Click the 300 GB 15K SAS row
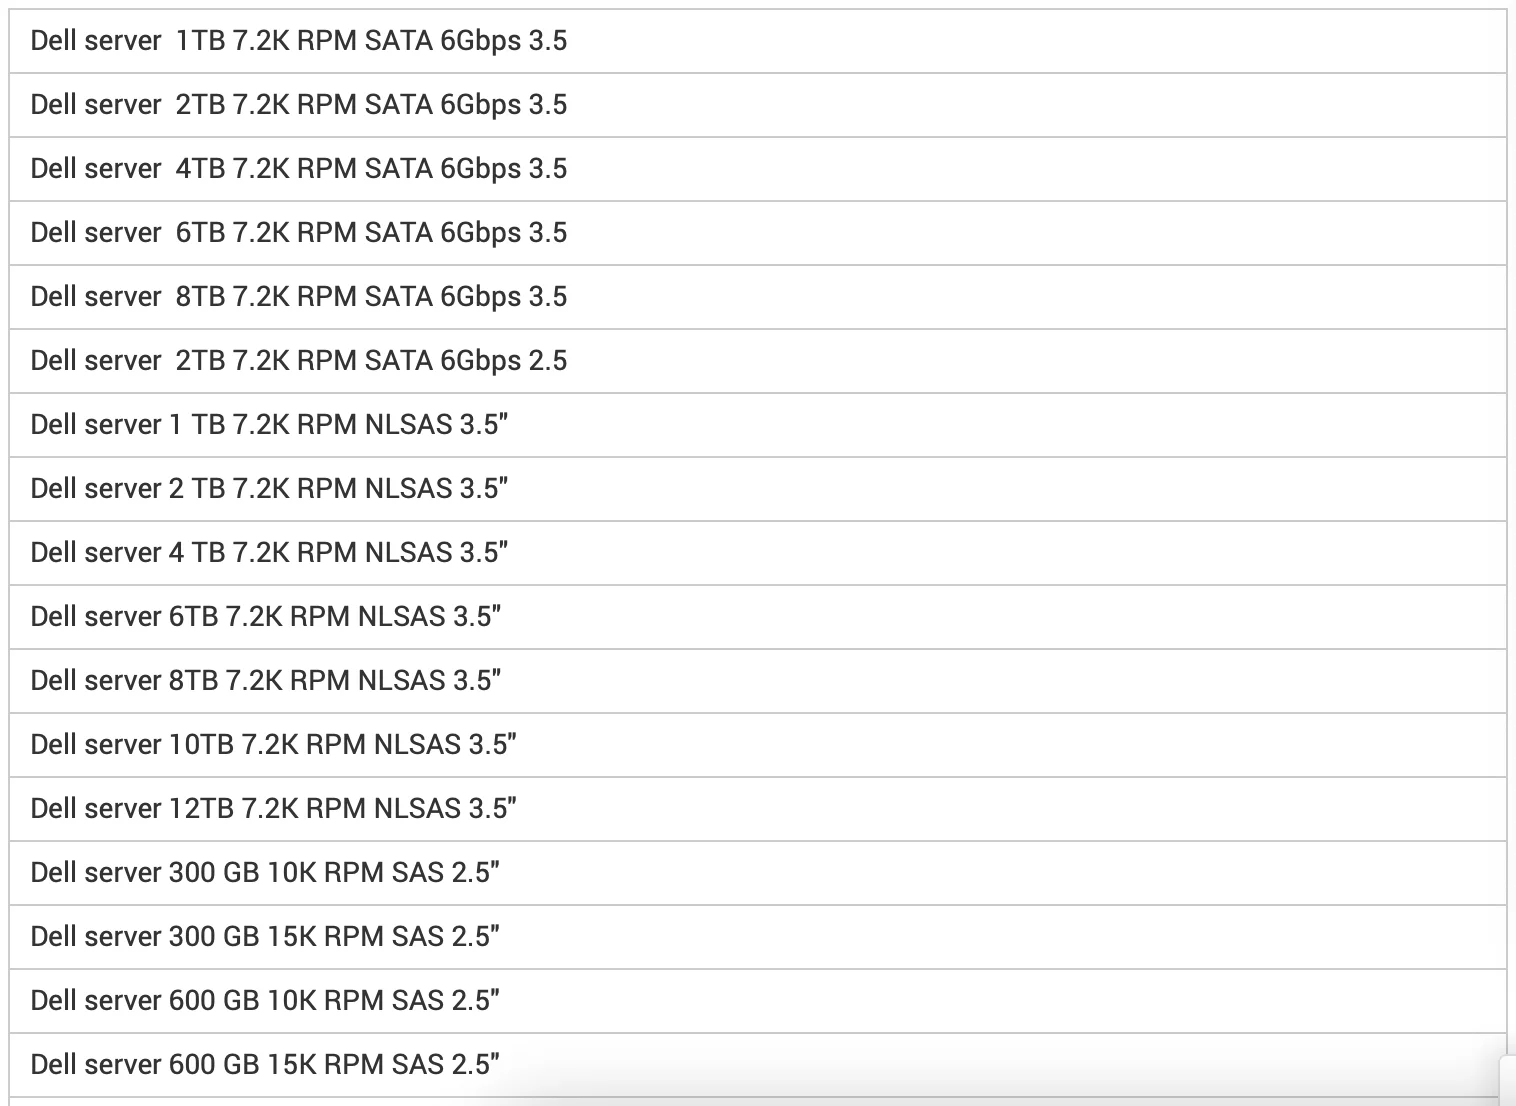Image resolution: width=1516 pixels, height=1106 pixels. tap(265, 937)
